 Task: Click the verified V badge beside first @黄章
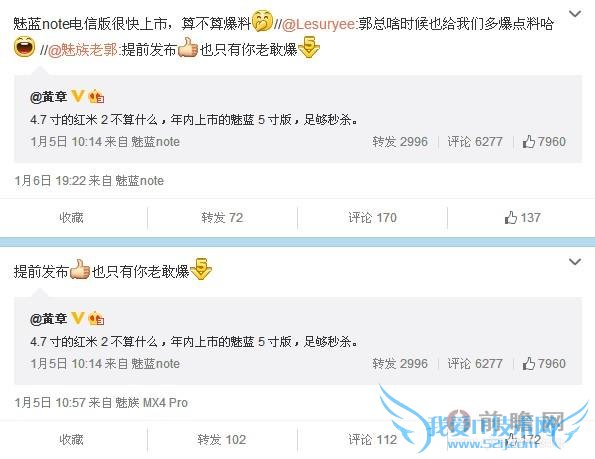pyautogui.click(x=78, y=96)
